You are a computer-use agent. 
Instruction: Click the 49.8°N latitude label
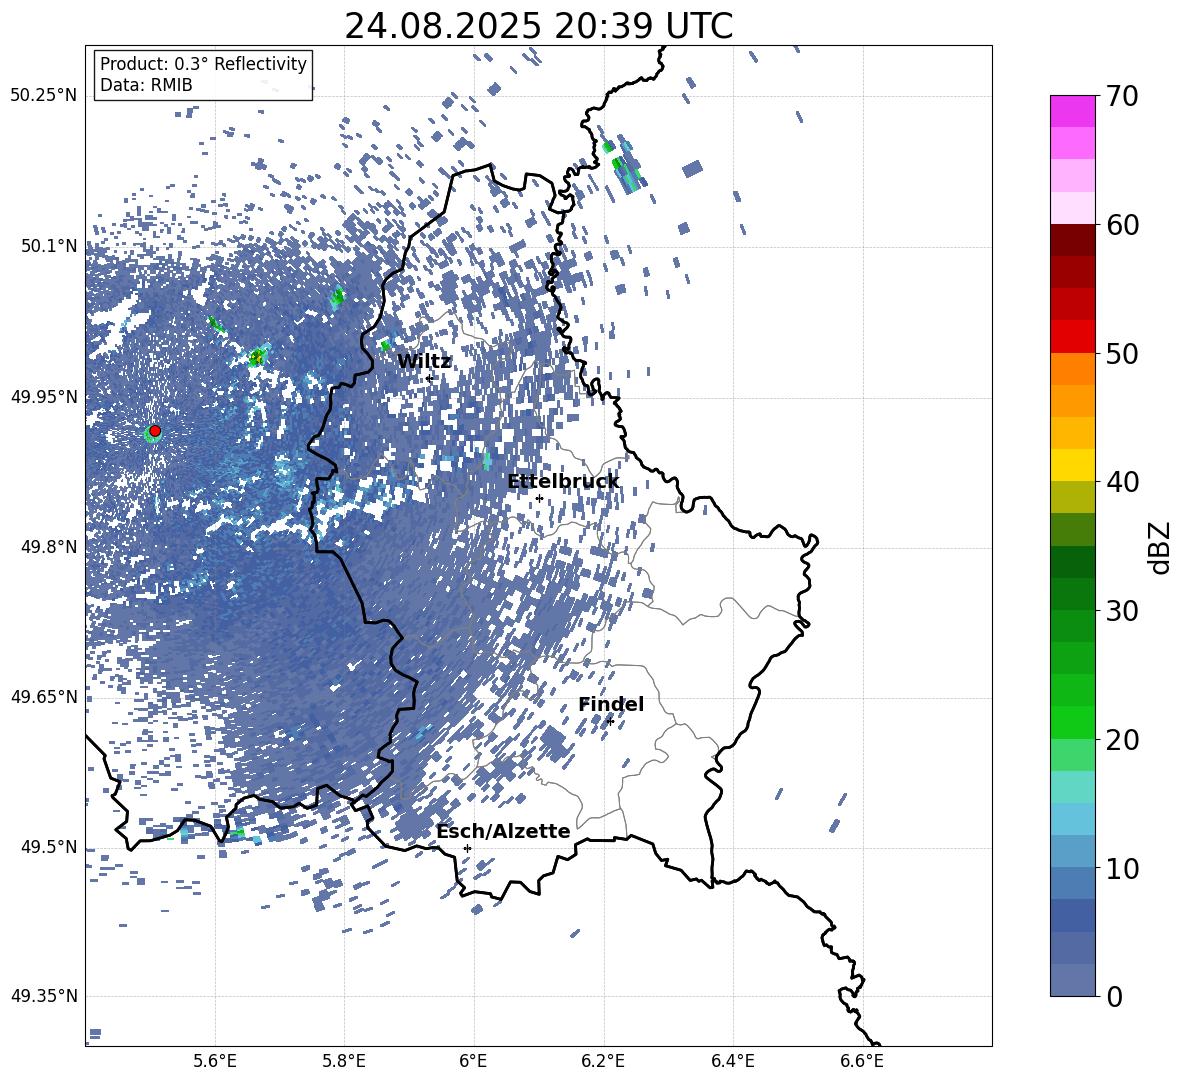pyautogui.click(x=49, y=547)
